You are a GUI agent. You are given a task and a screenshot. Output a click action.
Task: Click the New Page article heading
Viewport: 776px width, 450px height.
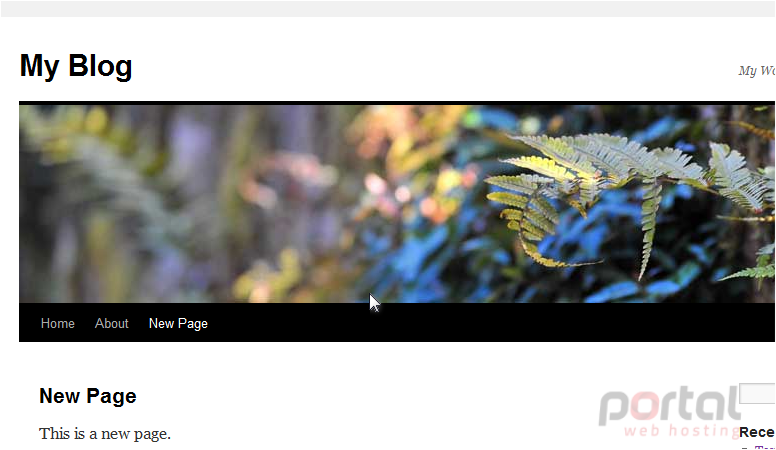coord(88,396)
